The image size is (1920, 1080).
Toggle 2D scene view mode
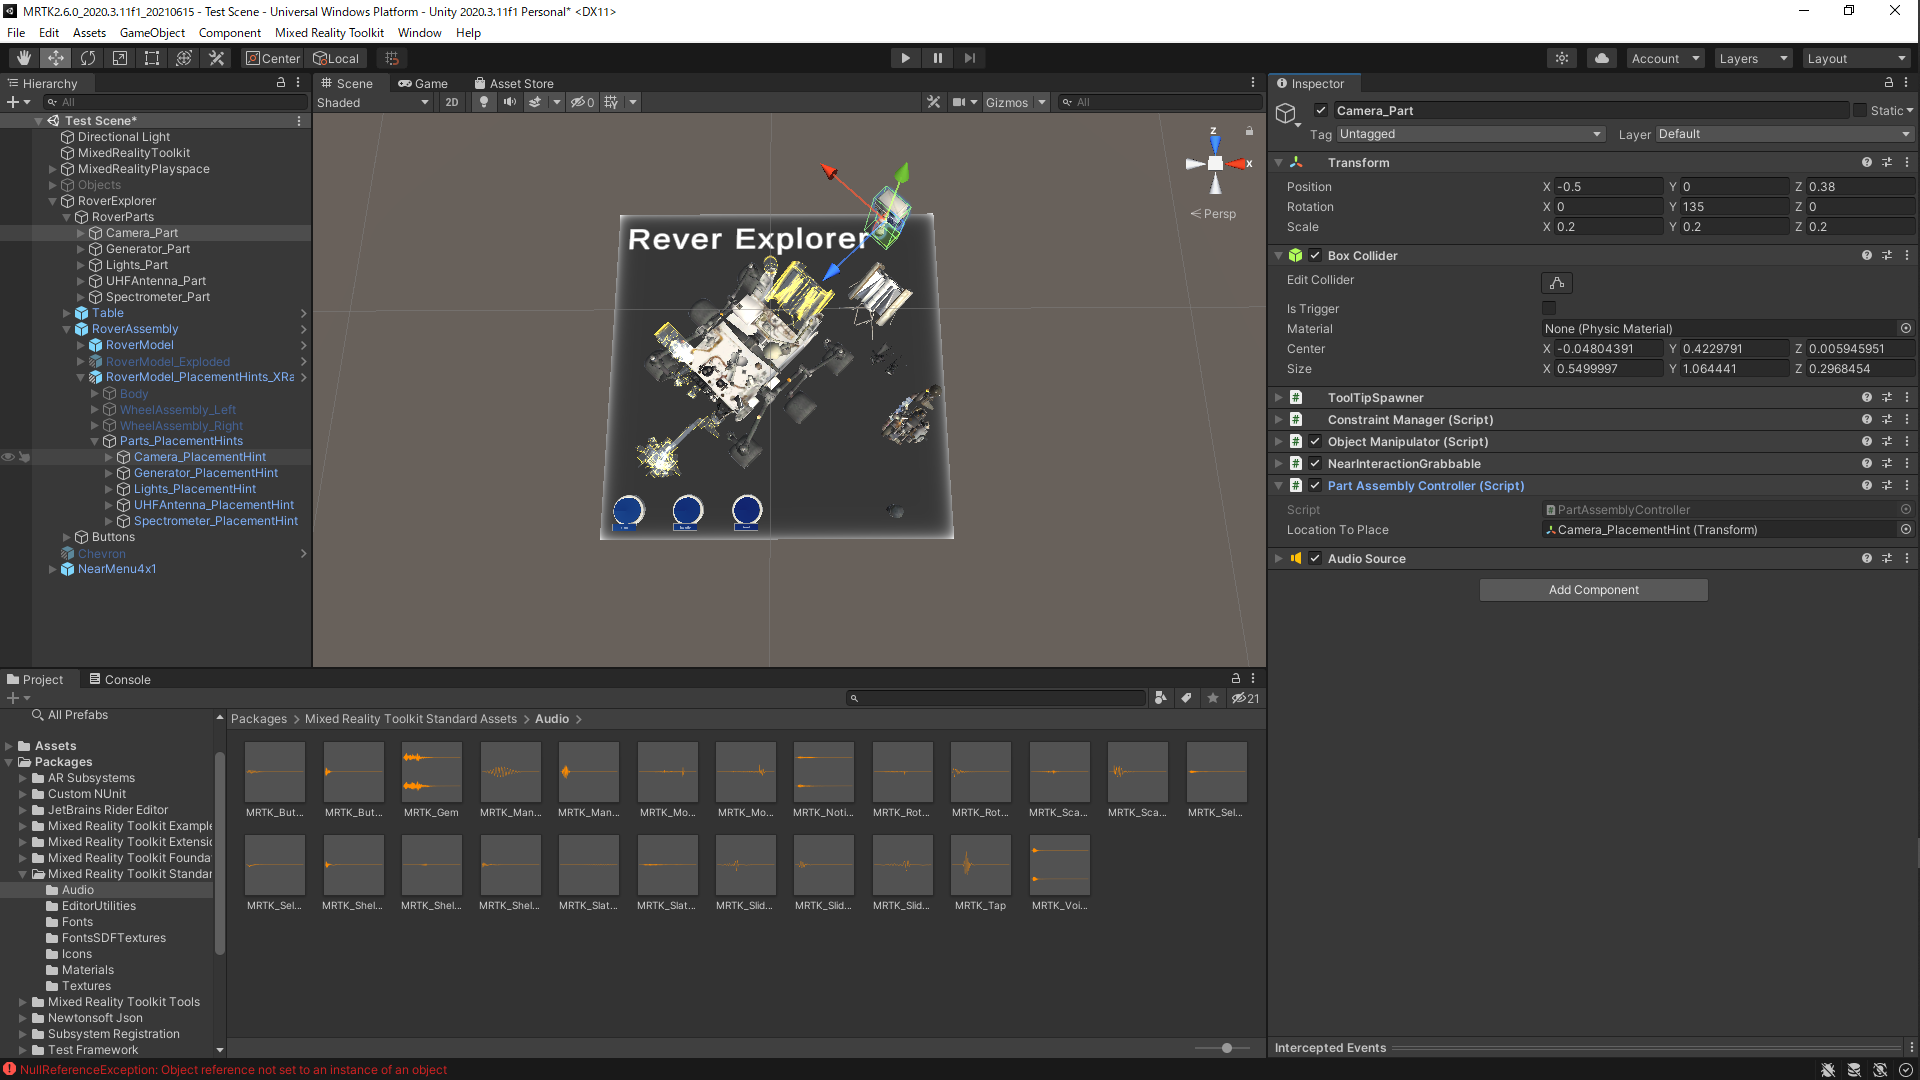pyautogui.click(x=452, y=102)
